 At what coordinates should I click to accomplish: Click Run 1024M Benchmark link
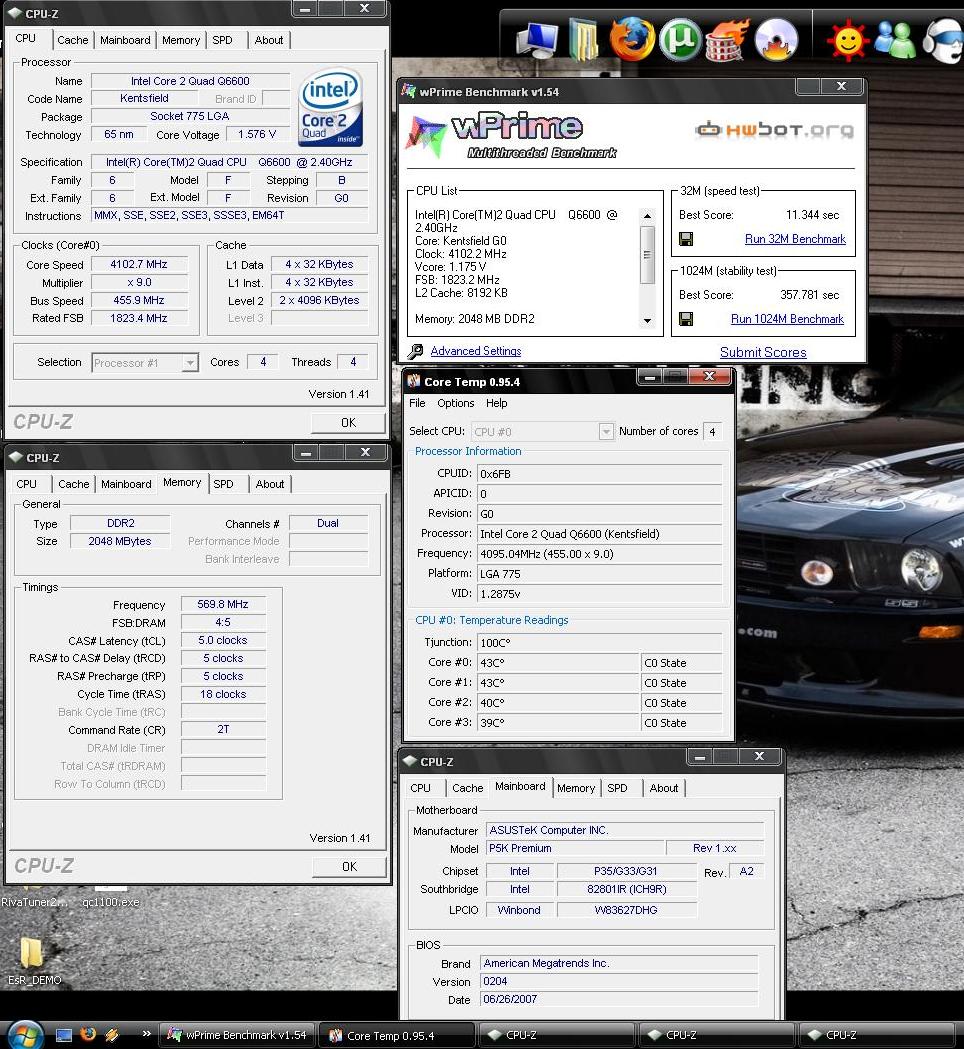point(787,319)
